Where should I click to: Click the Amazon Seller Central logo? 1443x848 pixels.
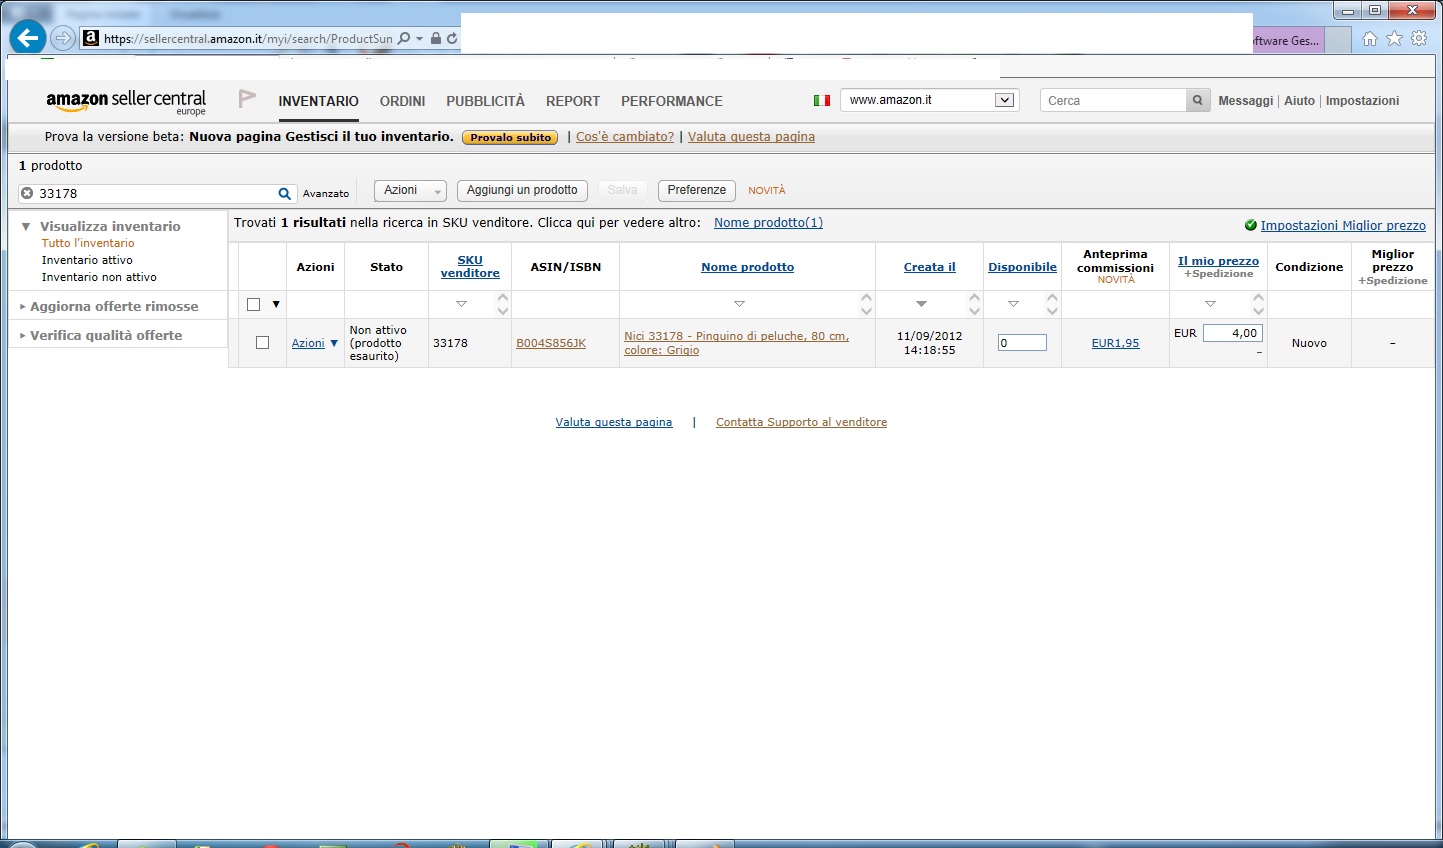point(126,101)
